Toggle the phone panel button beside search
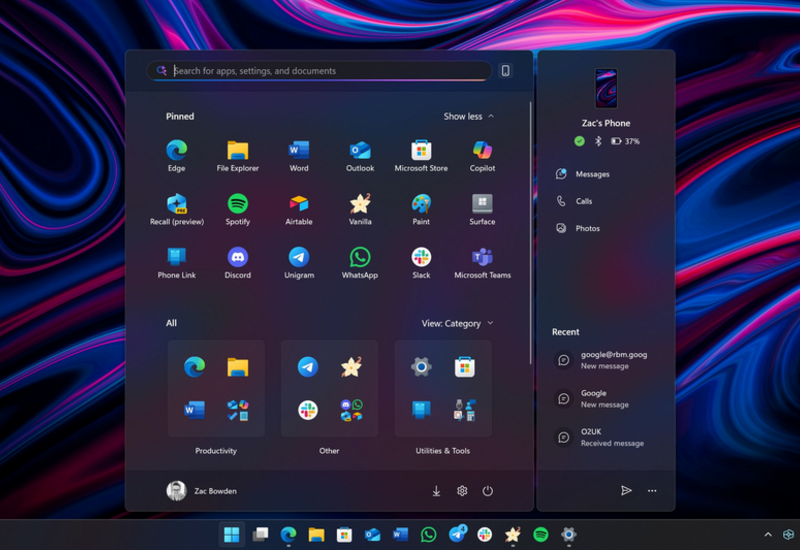Image resolution: width=800 pixels, height=550 pixels. click(506, 70)
